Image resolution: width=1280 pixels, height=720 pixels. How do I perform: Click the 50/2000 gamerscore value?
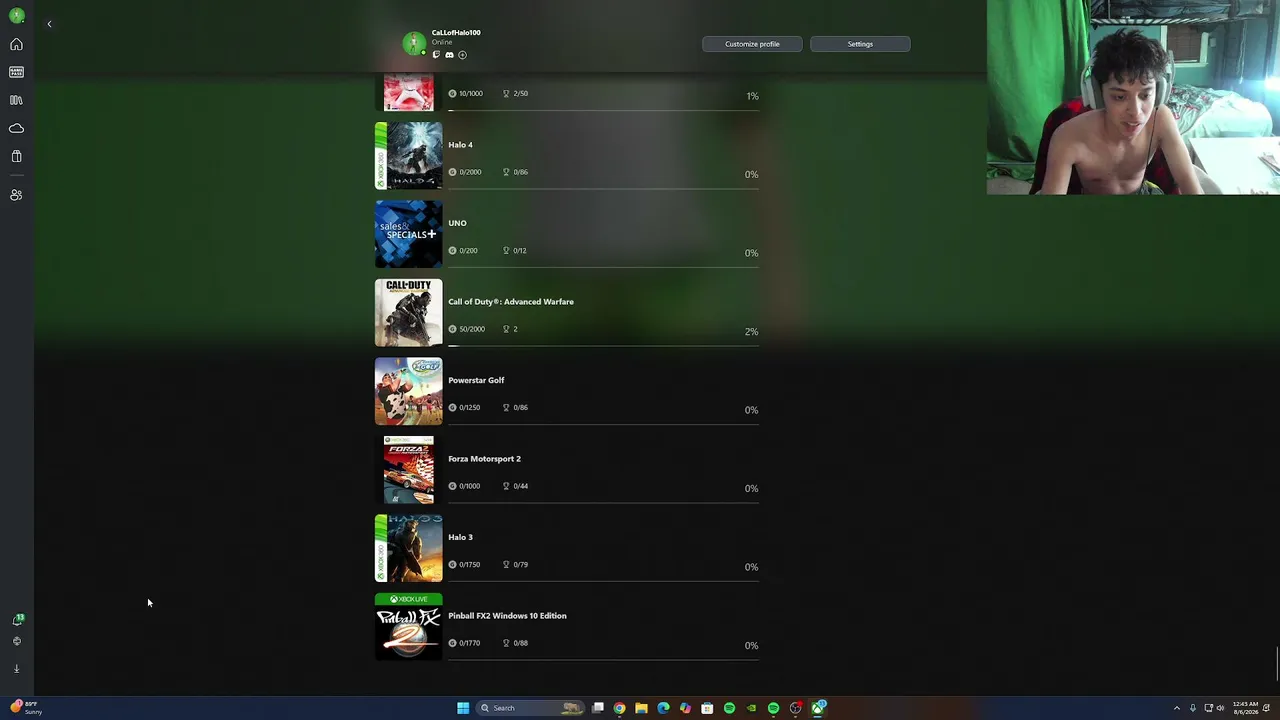click(471, 329)
